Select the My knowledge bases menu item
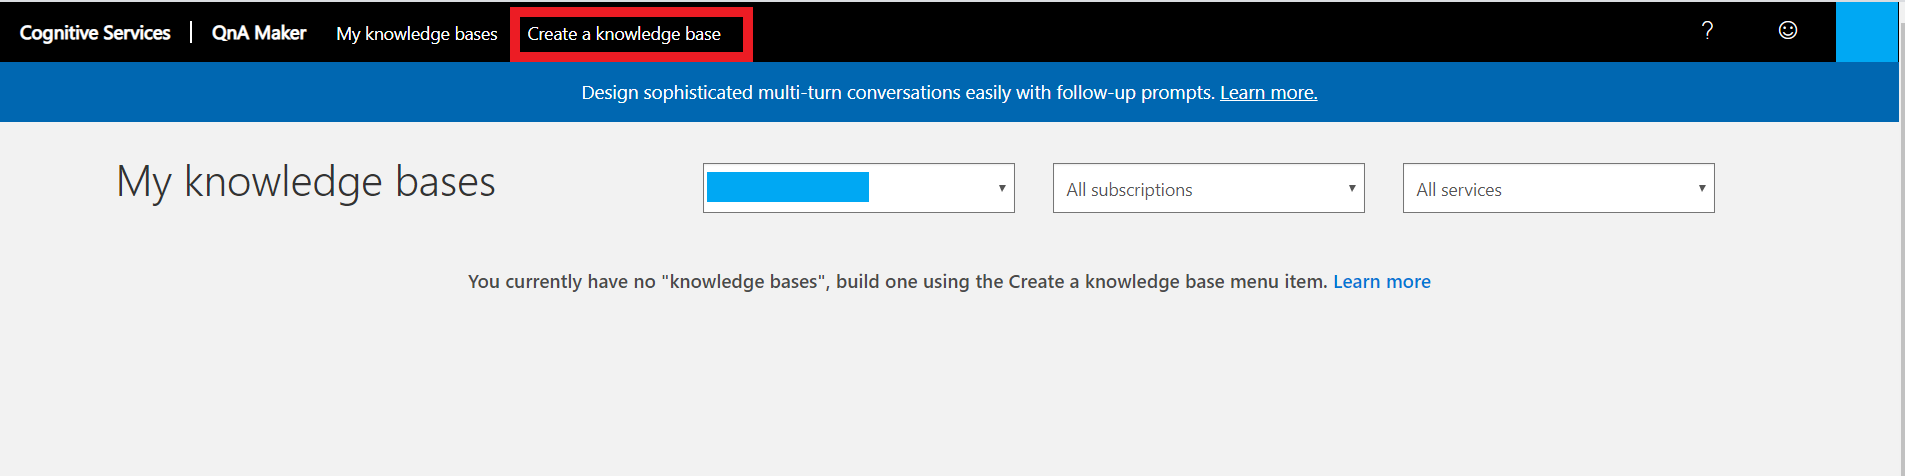The height and width of the screenshot is (476, 1905). pyautogui.click(x=417, y=34)
